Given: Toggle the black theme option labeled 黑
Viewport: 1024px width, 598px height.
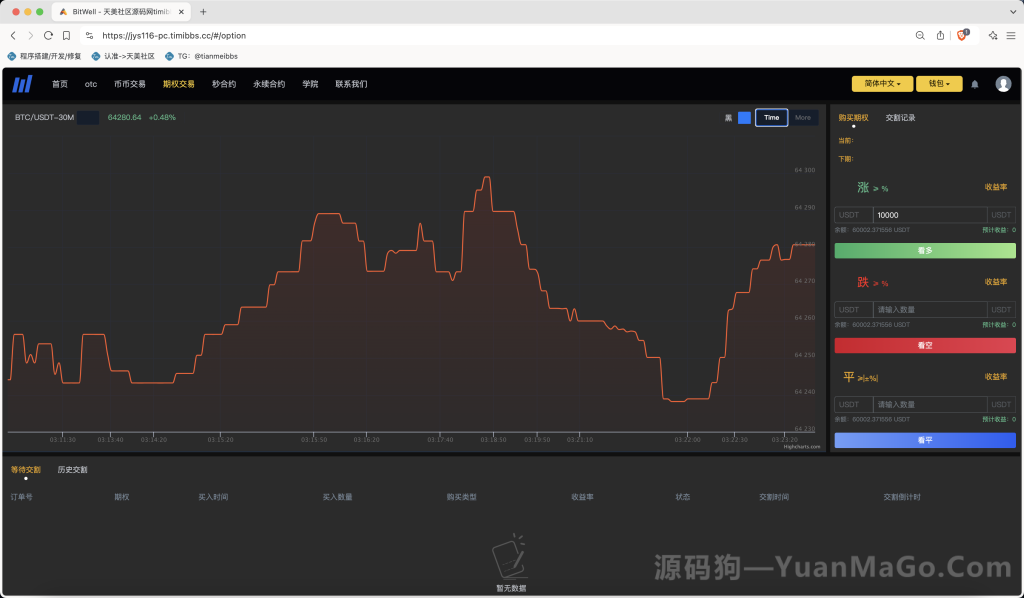Looking at the screenshot, I should (726, 117).
